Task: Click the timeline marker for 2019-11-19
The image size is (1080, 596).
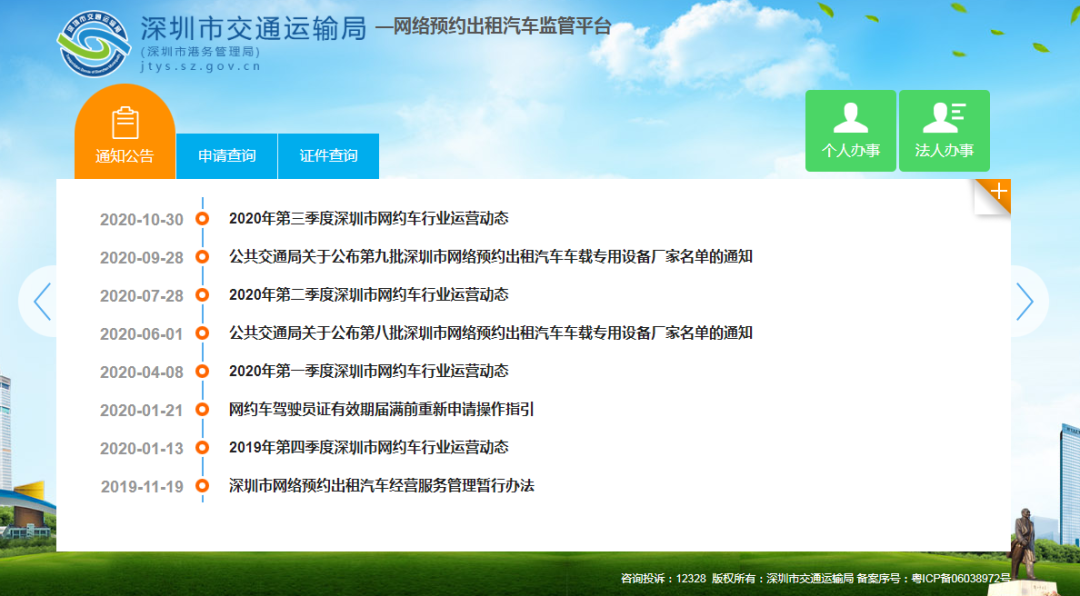Action: (202, 487)
